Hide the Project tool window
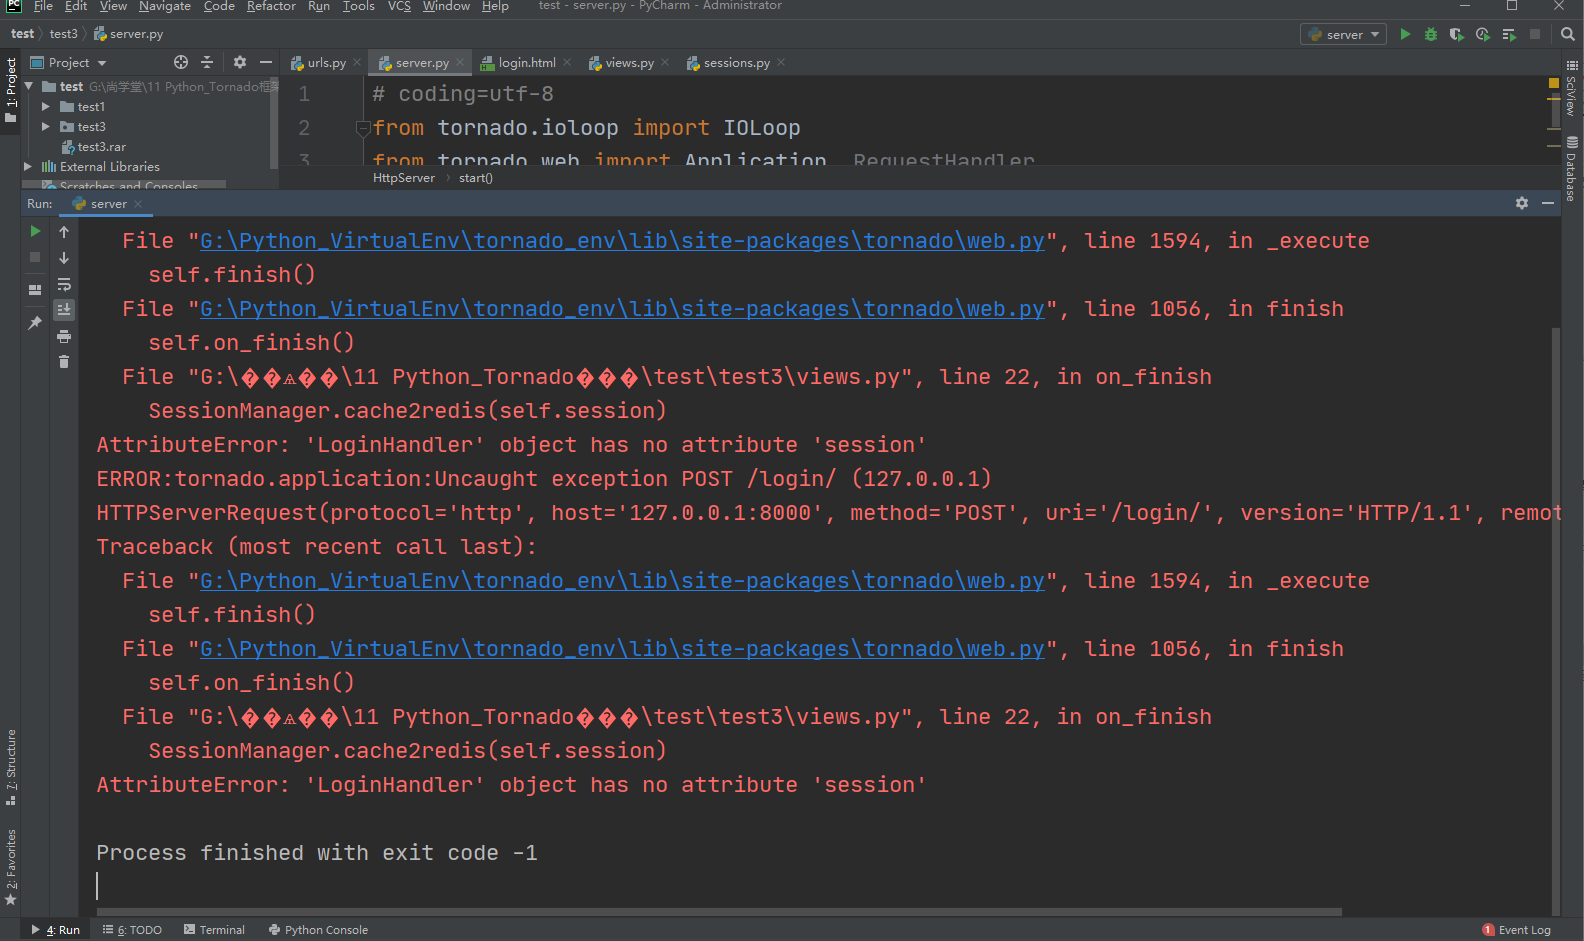 tap(266, 62)
